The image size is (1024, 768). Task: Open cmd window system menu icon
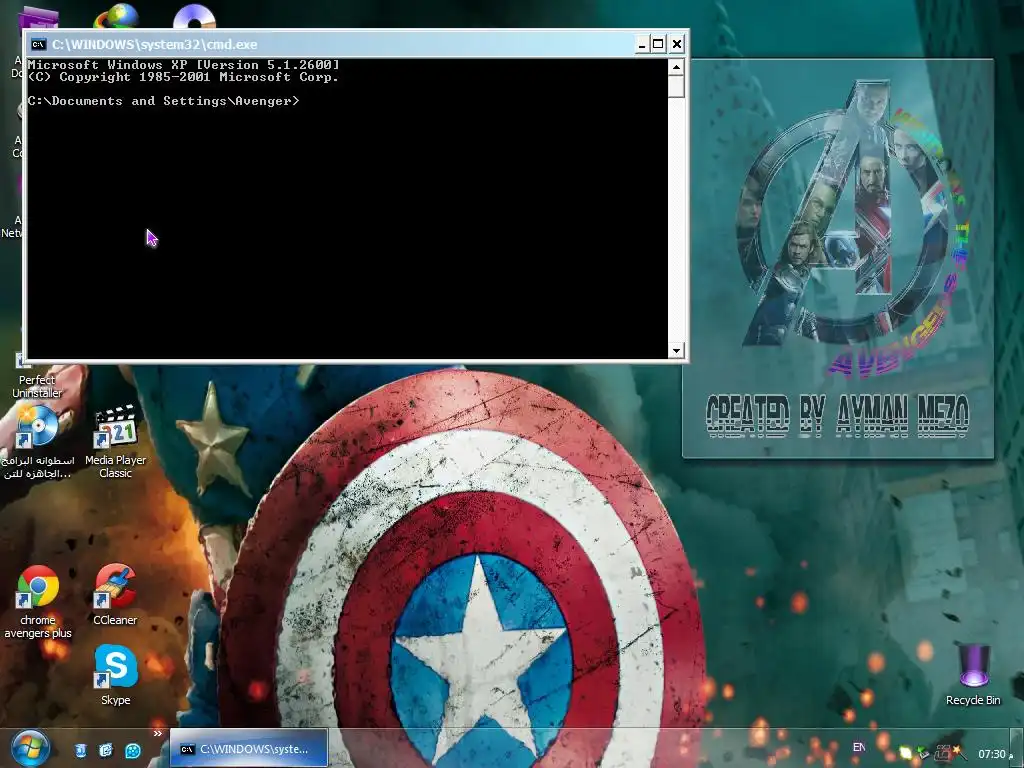(39, 44)
